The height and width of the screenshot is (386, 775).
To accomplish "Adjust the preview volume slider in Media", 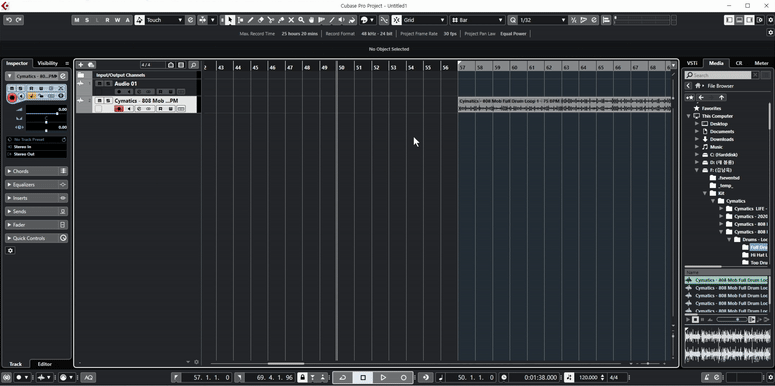I will [731, 320].
